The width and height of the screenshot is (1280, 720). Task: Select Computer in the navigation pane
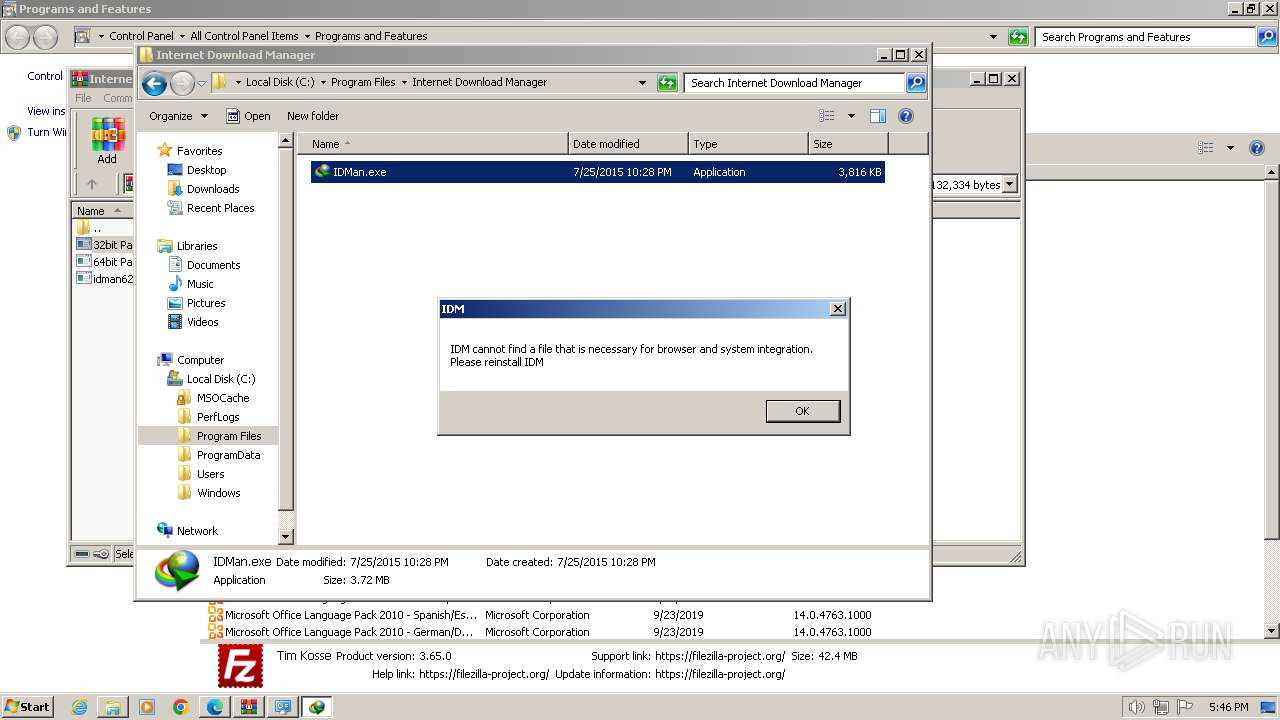coord(200,360)
